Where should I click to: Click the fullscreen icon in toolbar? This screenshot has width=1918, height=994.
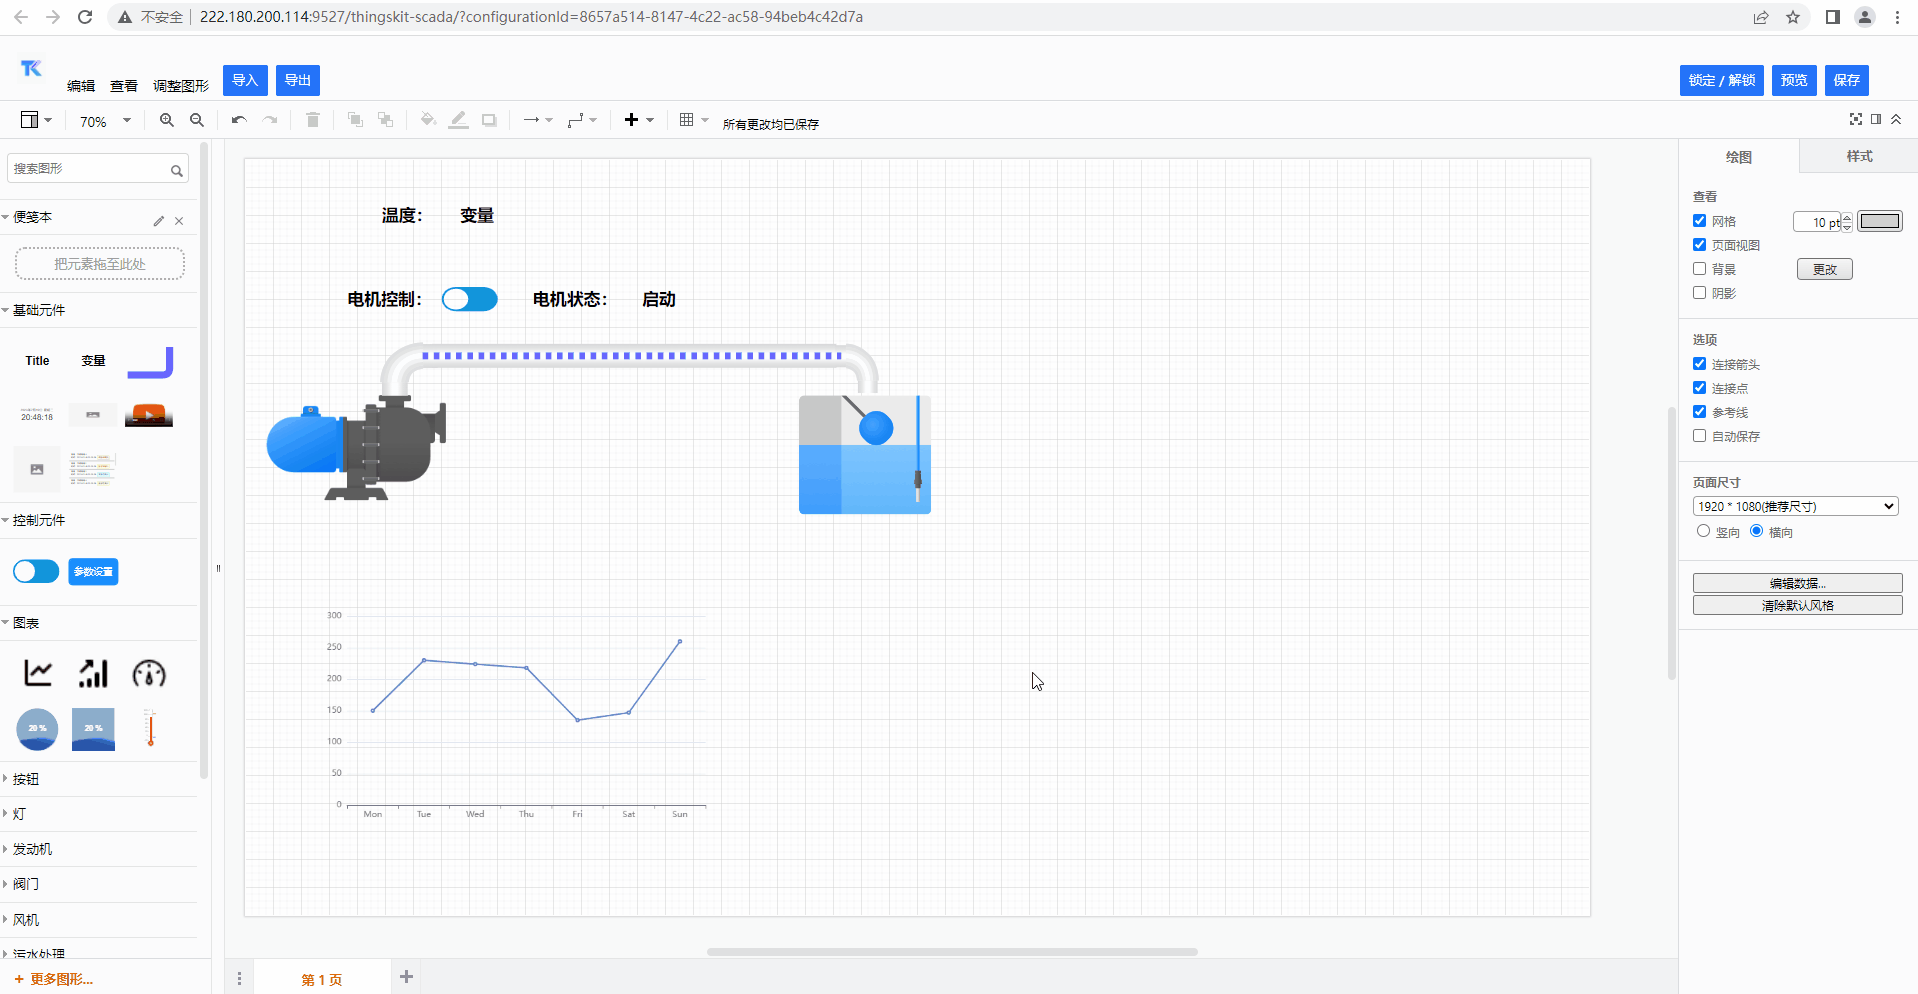(1855, 119)
